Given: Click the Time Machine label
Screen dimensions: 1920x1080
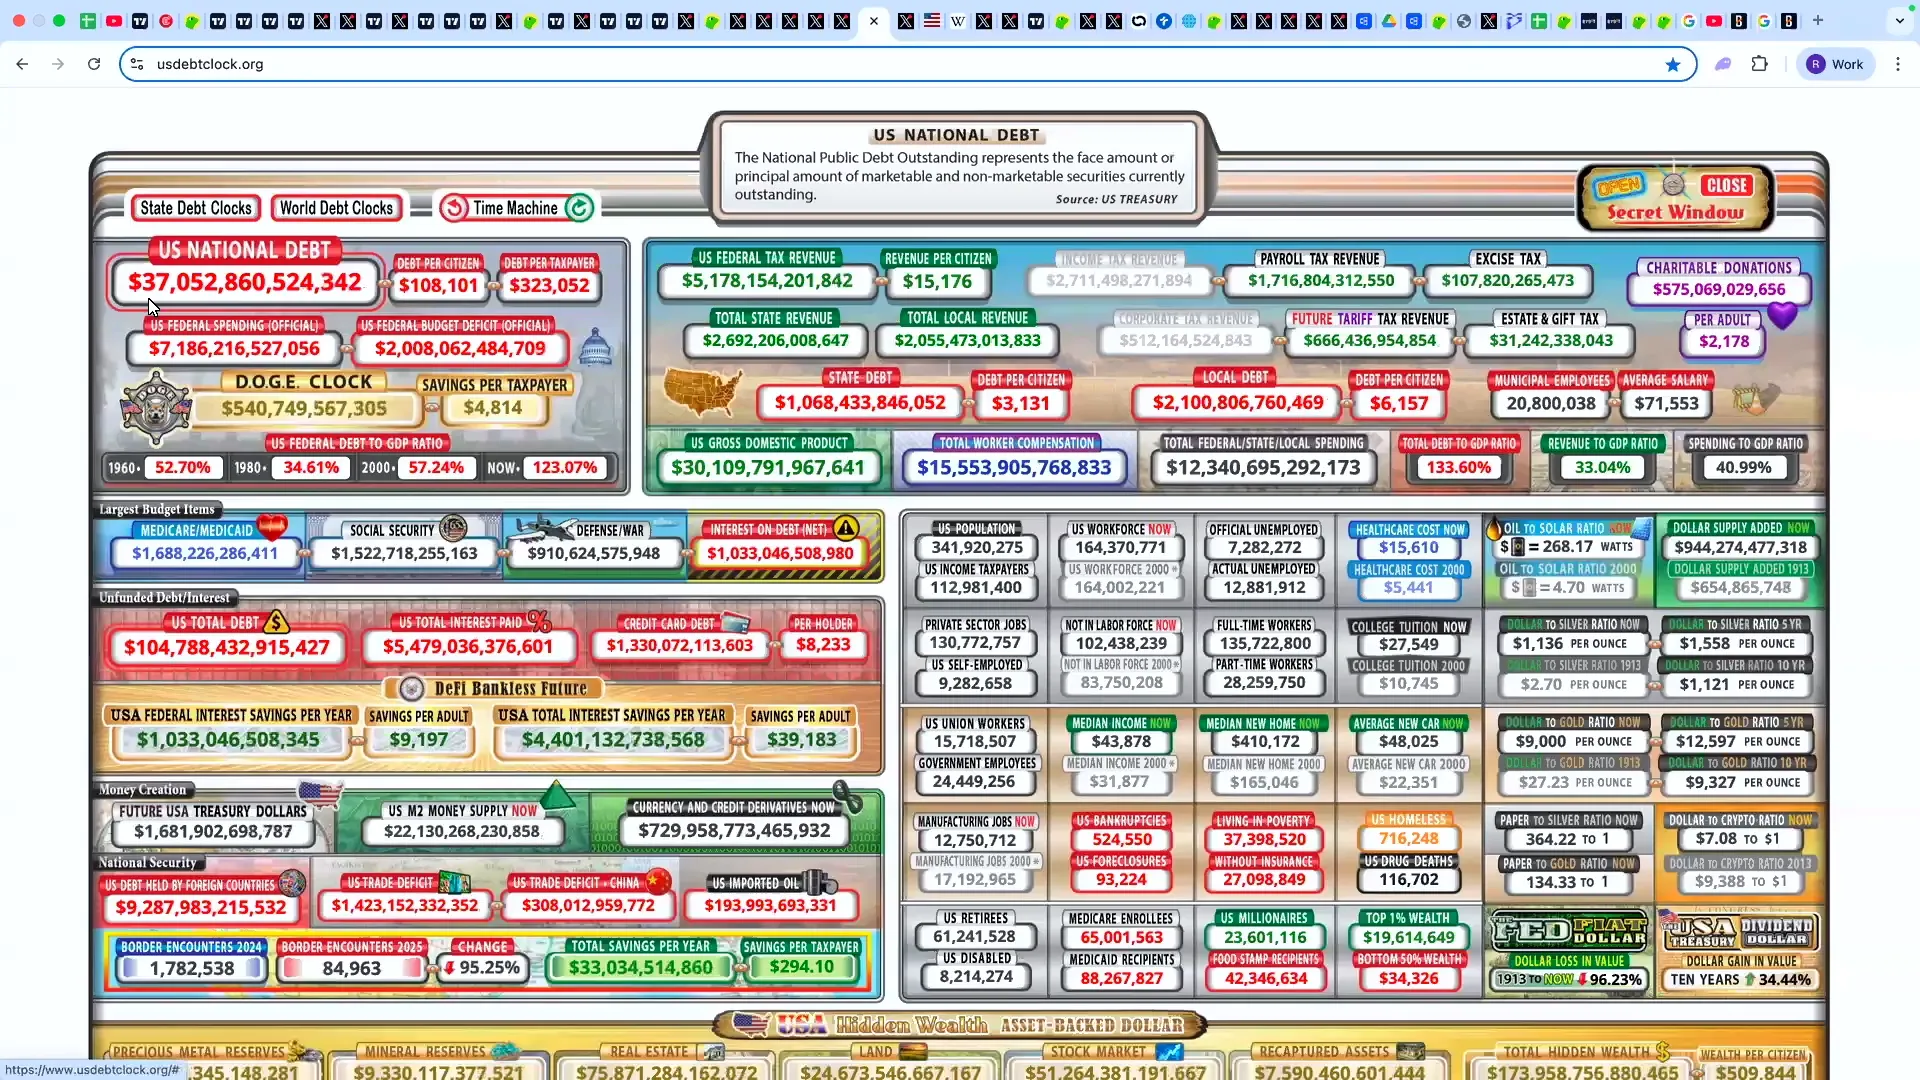Looking at the screenshot, I should pos(515,208).
